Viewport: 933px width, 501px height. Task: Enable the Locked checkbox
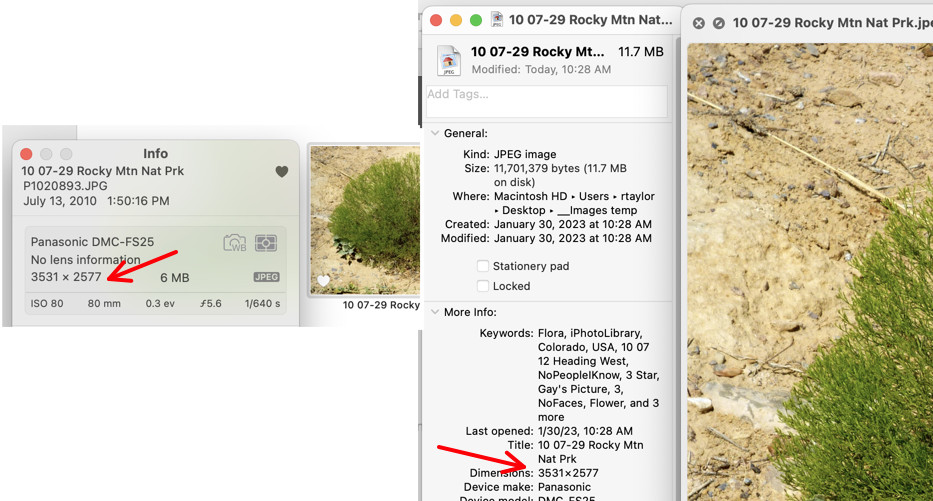(483, 286)
